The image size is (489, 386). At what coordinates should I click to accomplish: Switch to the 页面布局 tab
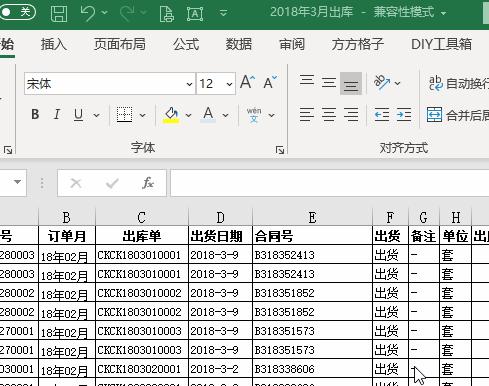click(120, 44)
